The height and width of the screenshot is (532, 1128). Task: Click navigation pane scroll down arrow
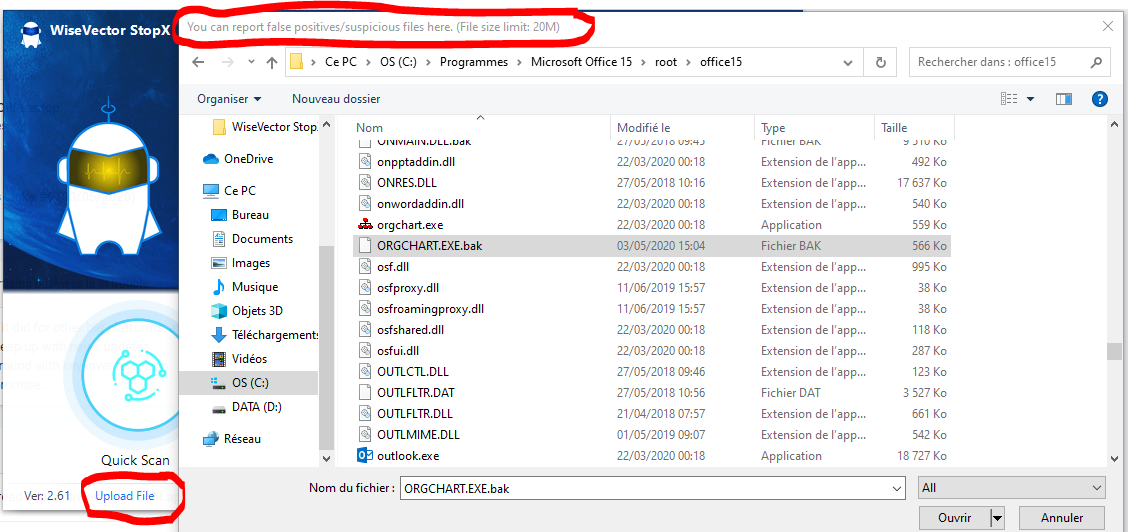(x=327, y=457)
